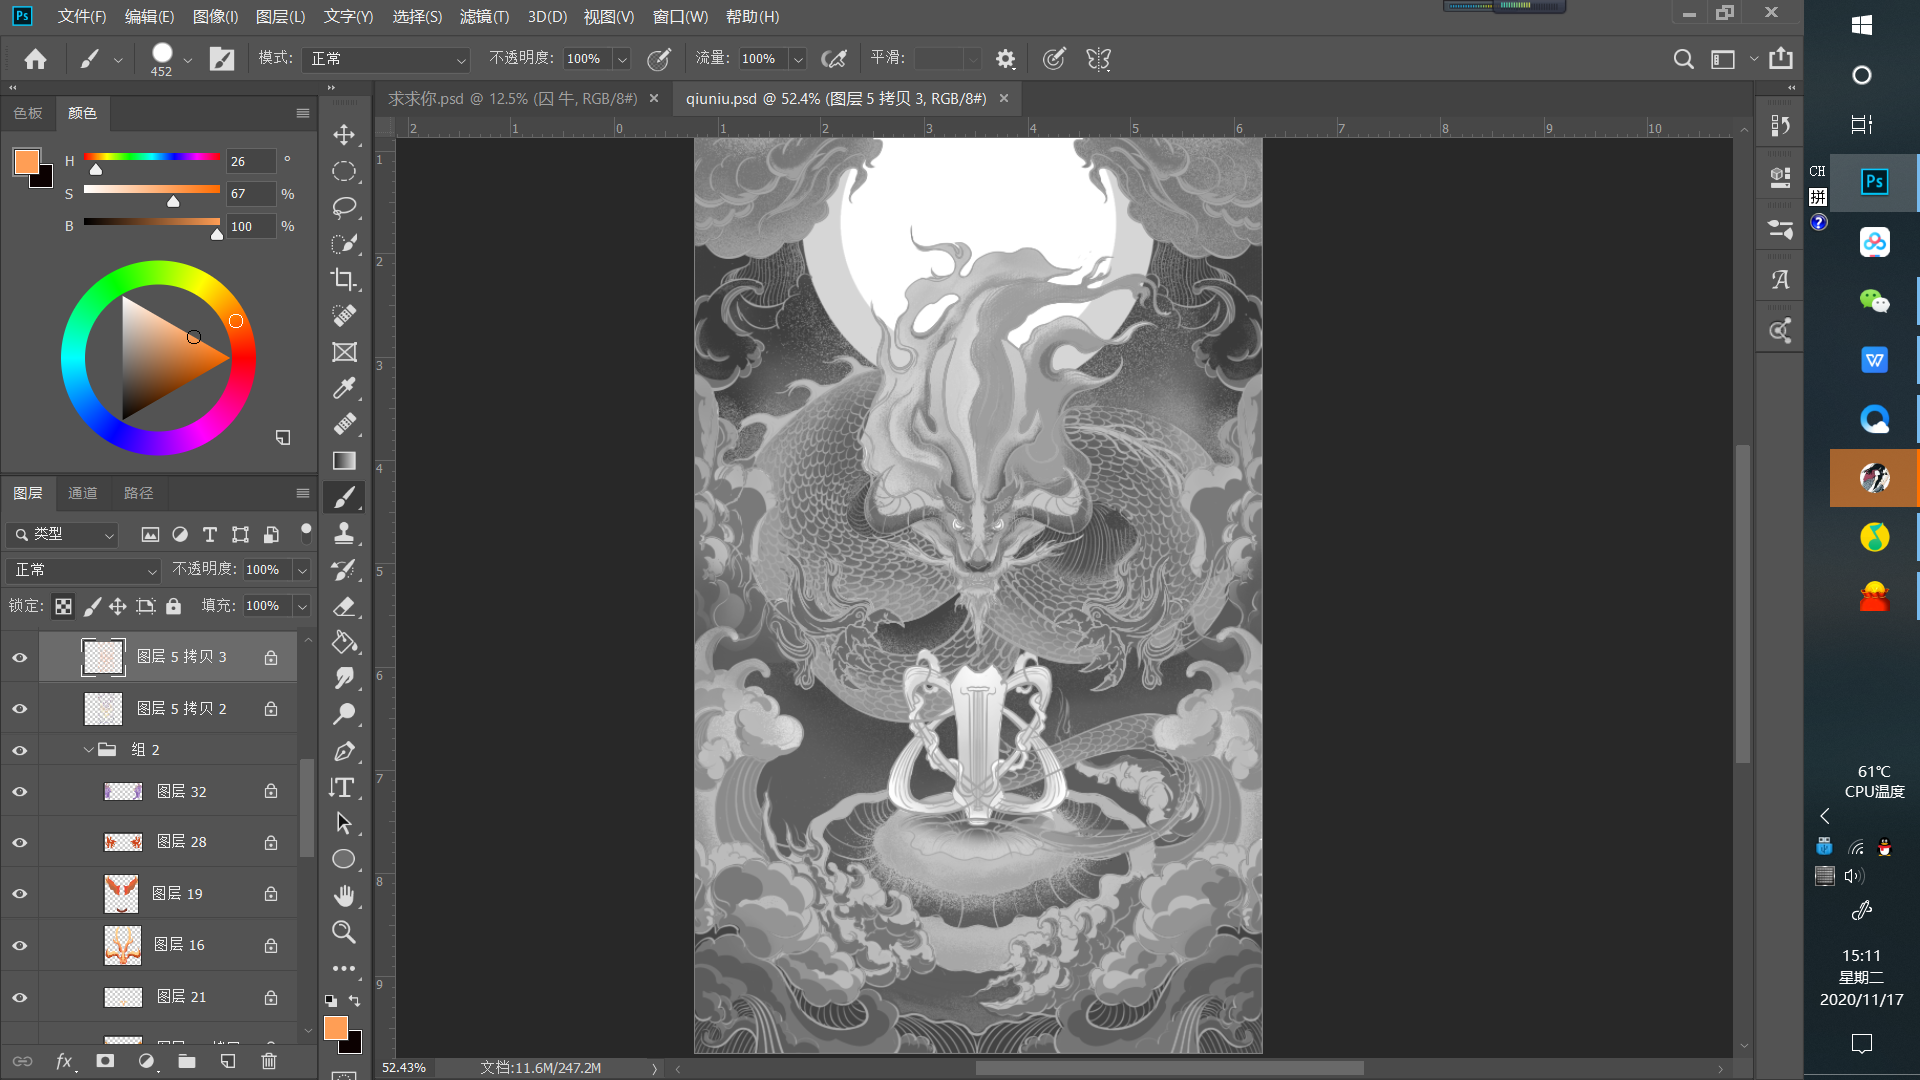The width and height of the screenshot is (1920, 1080).
Task: Collapse the 组 2 group
Action: point(89,750)
